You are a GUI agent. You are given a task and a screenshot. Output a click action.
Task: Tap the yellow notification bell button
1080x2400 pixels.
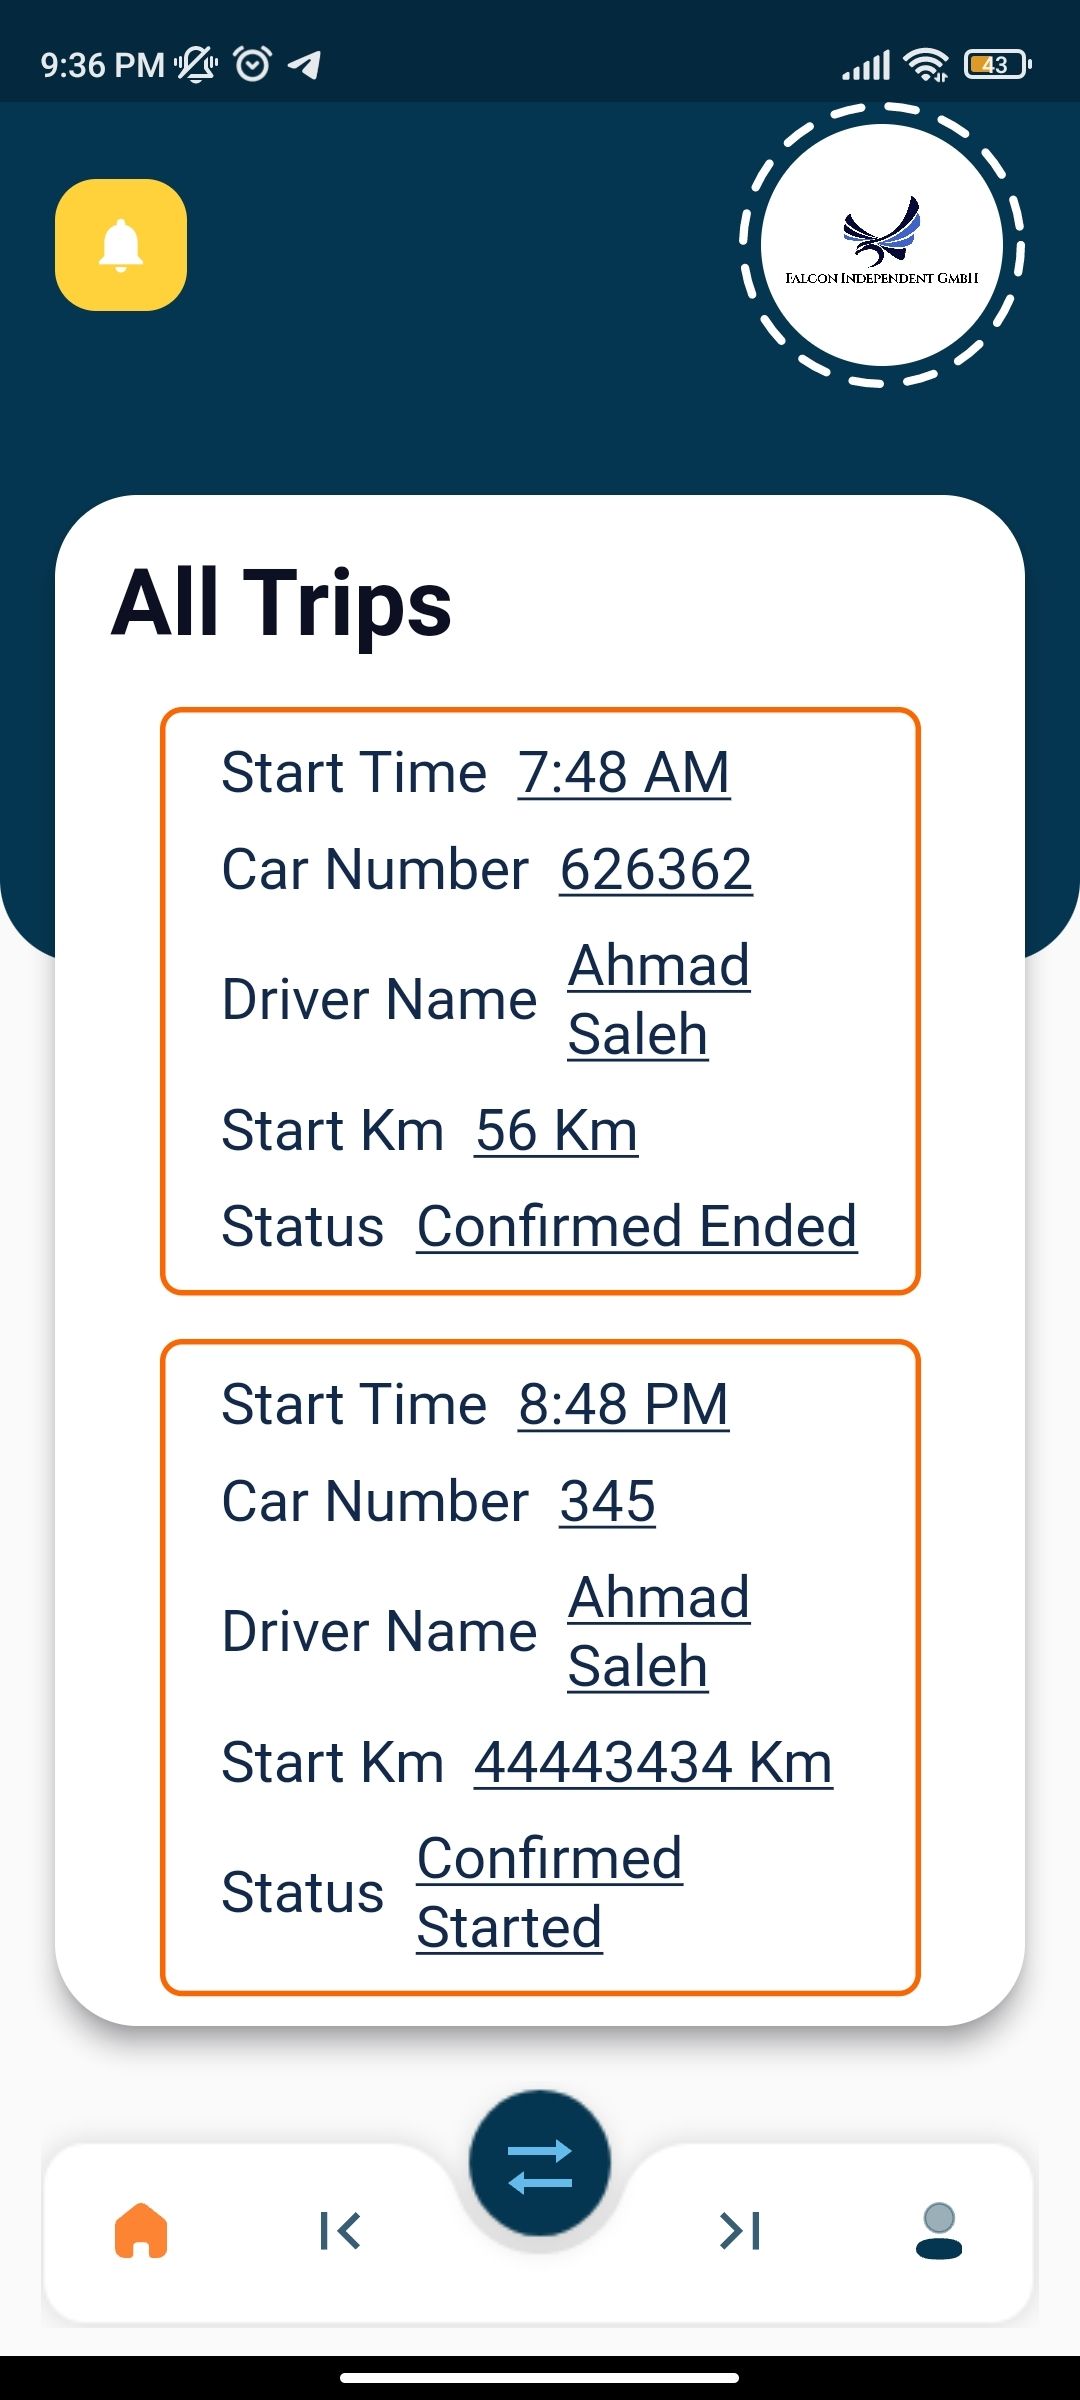coord(121,245)
